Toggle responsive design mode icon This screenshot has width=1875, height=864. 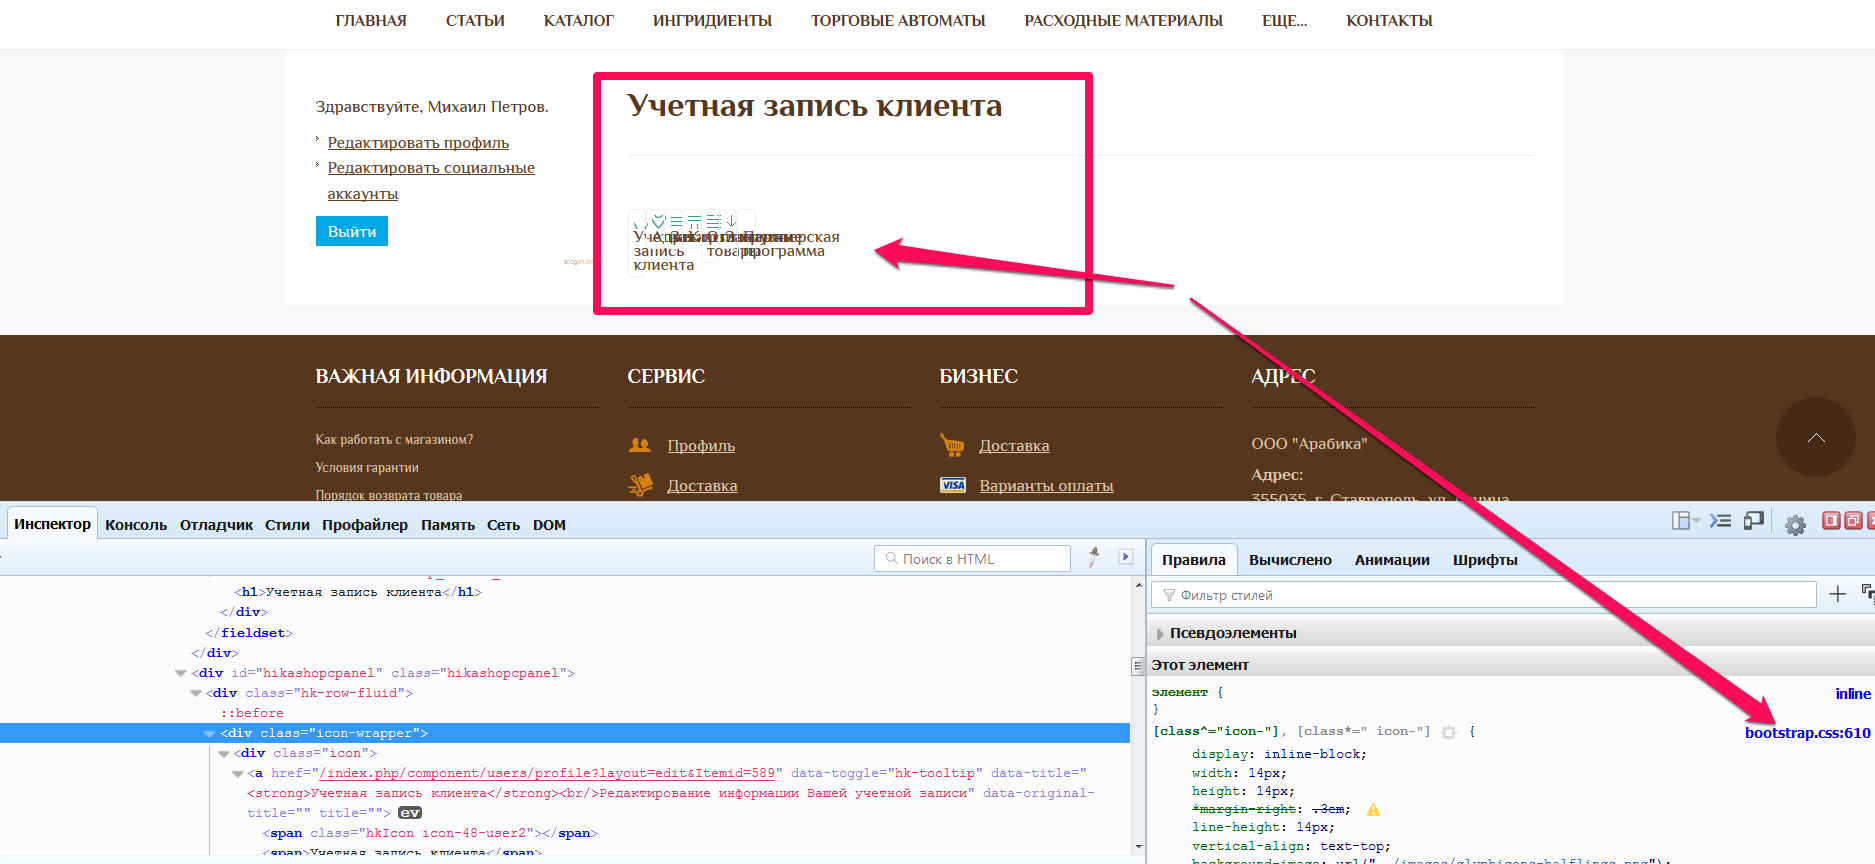1753,520
